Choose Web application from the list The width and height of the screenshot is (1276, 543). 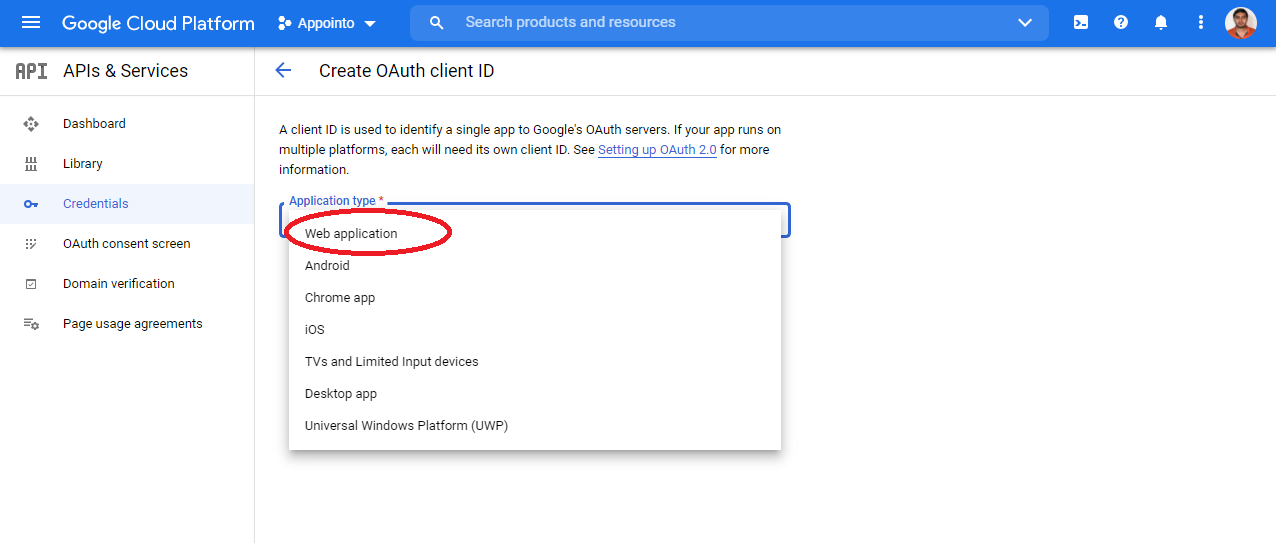tap(535, 234)
